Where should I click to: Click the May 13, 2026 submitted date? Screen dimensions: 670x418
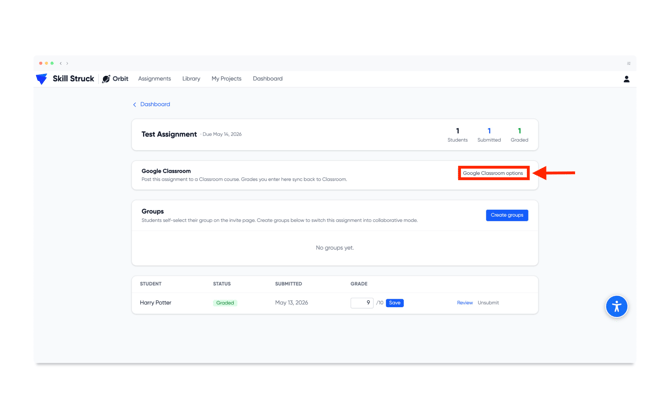pyautogui.click(x=291, y=303)
